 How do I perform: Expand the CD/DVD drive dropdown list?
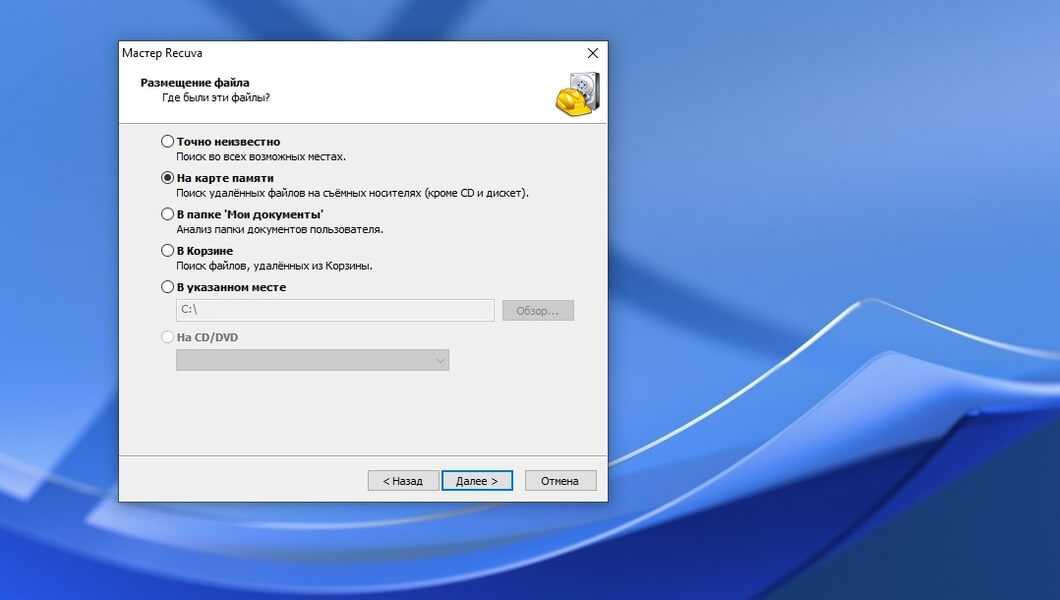(x=312, y=360)
